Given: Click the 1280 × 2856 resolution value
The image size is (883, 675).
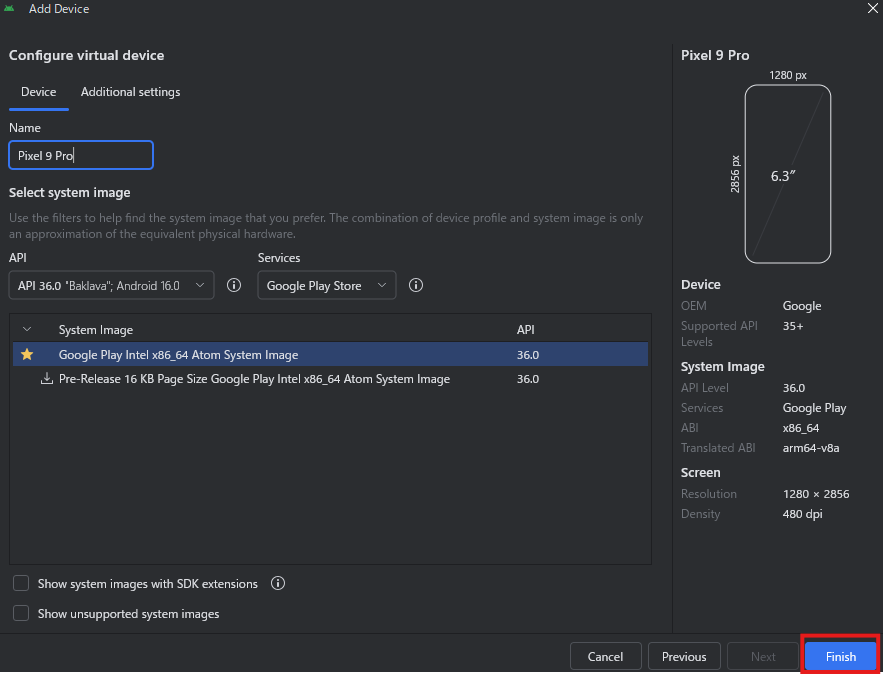Looking at the screenshot, I should [x=816, y=494].
